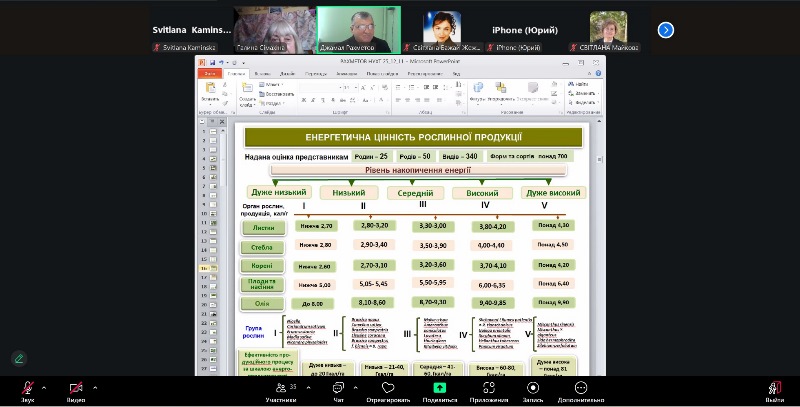This screenshot has width=800, height=407.
Task: Switch to the Вид ribbon tab
Action: pos(456,73)
